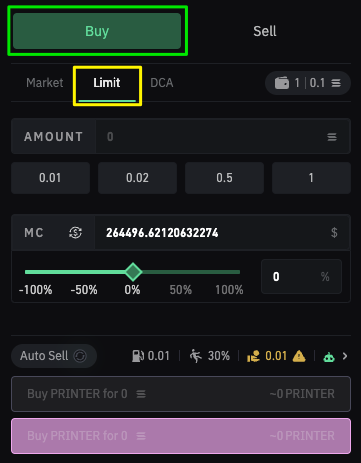361x463 pixels.
Task: Click the yellow warning triangle icon
Action: 299,356
